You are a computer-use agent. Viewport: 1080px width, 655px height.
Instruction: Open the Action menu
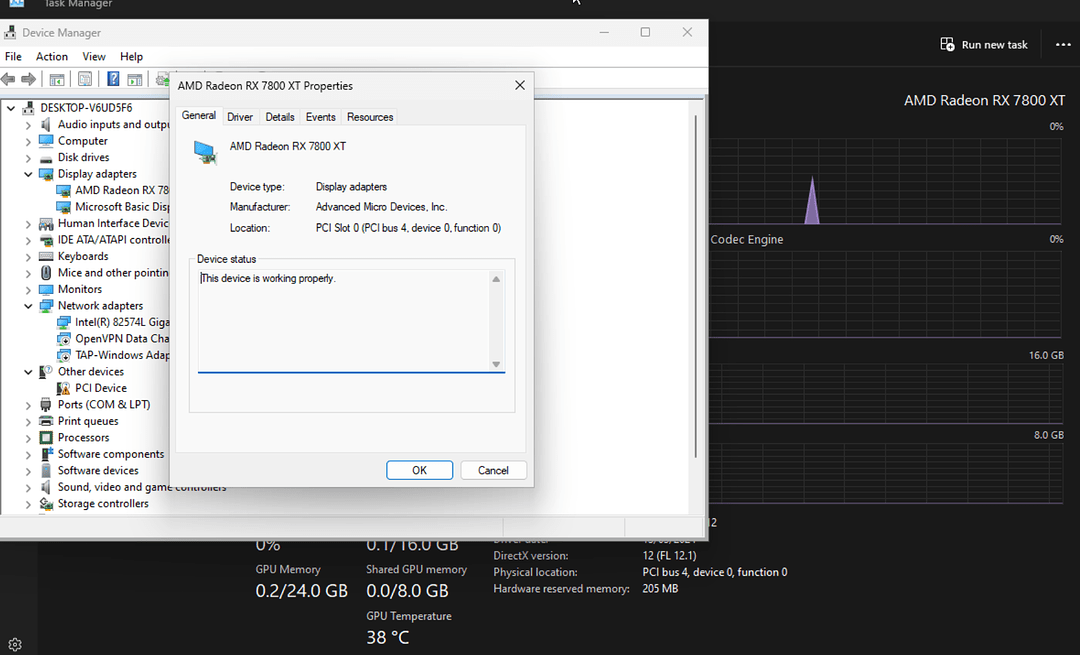[51, 56]
